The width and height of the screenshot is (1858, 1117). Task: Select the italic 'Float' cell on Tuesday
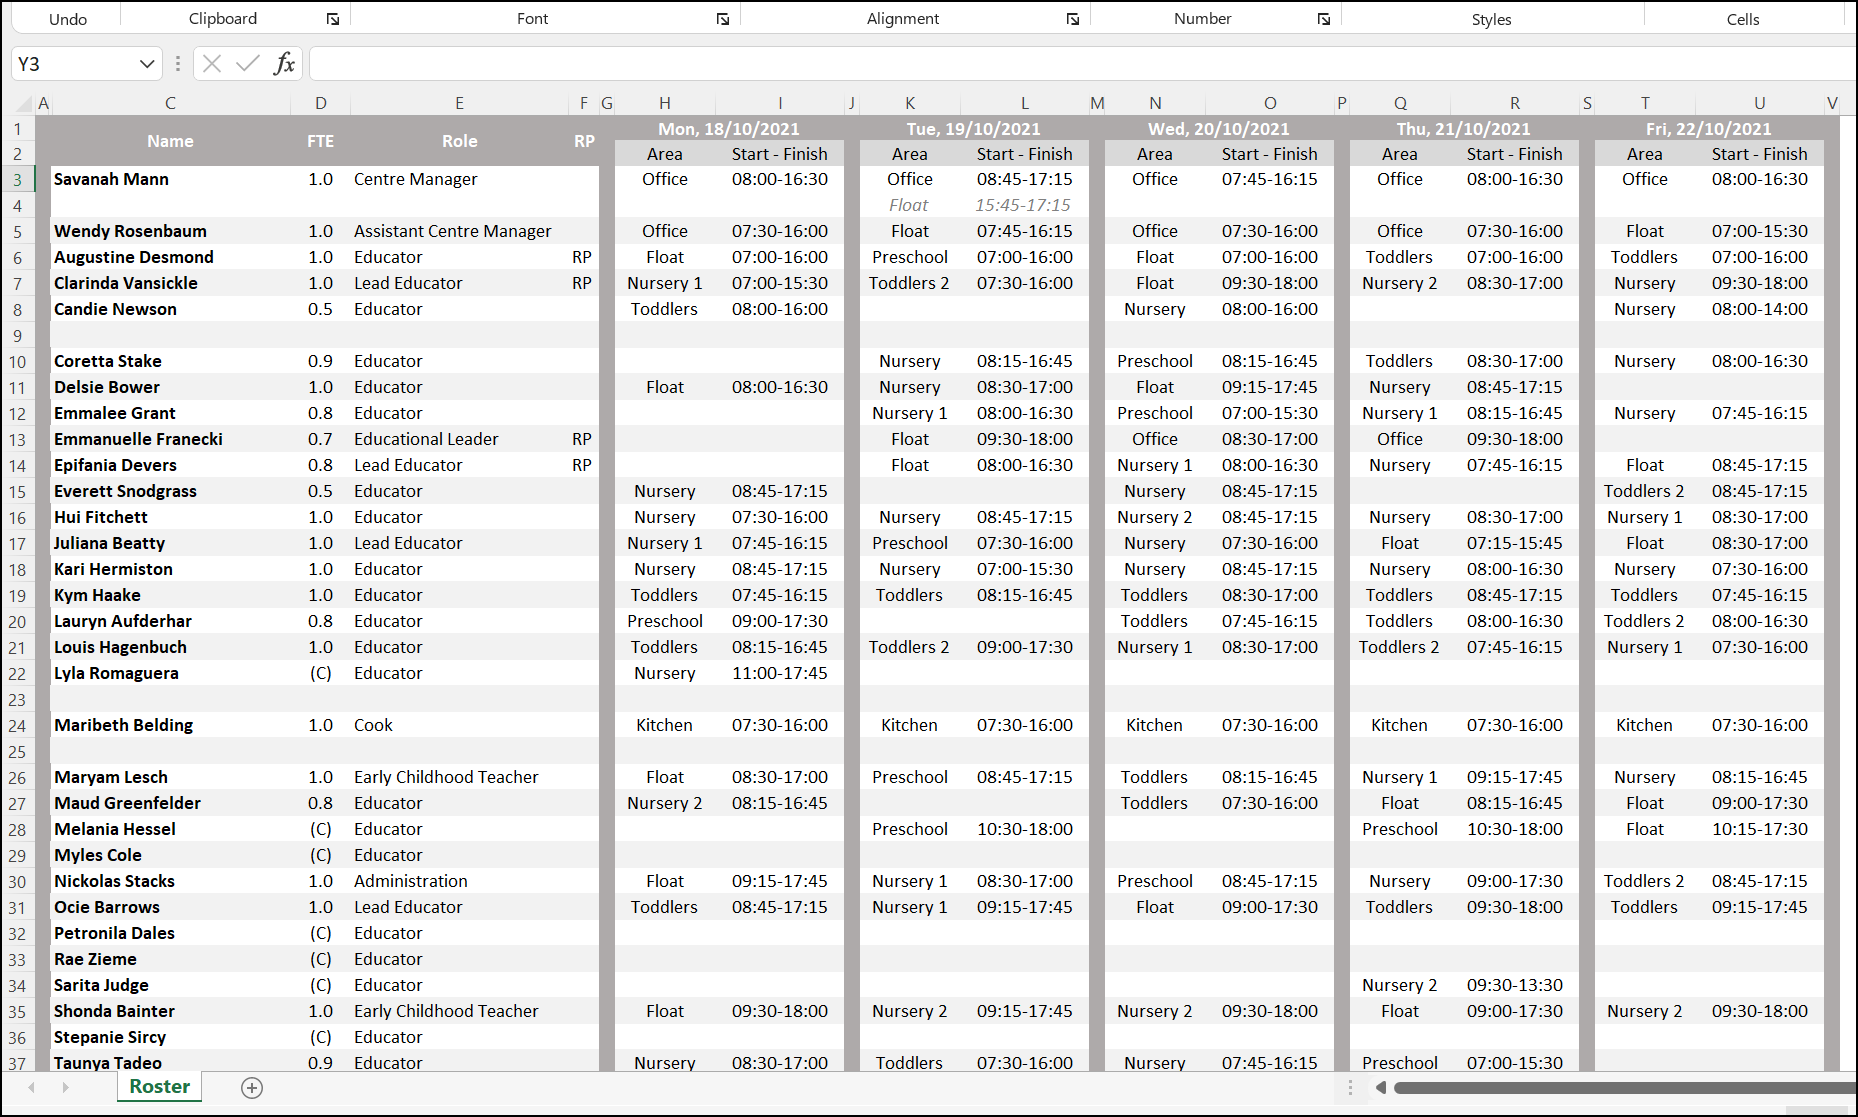pyautogui.click(x=909, y=205)
